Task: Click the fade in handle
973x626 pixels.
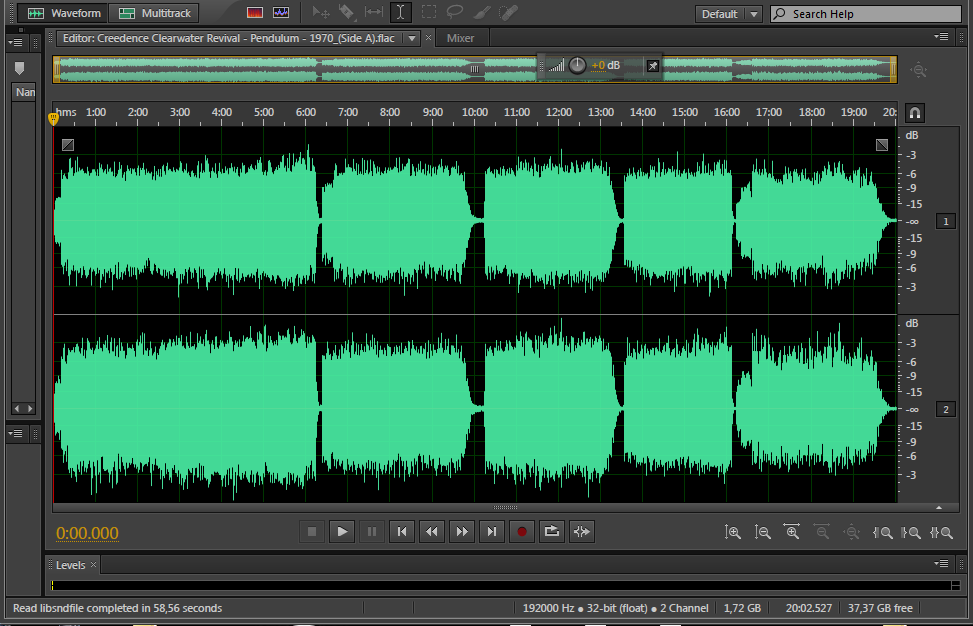Action: (x=68, y=145)
